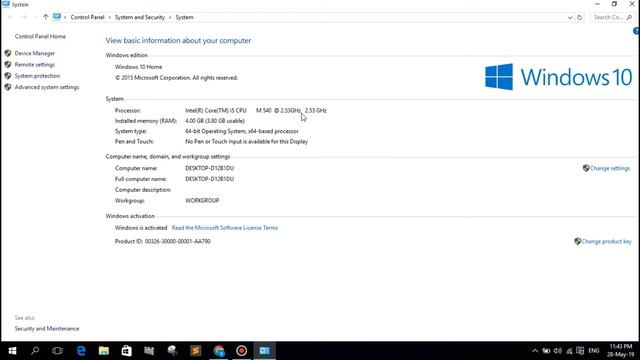
Task: Open System protection link
Action: (x=37, y=76)
